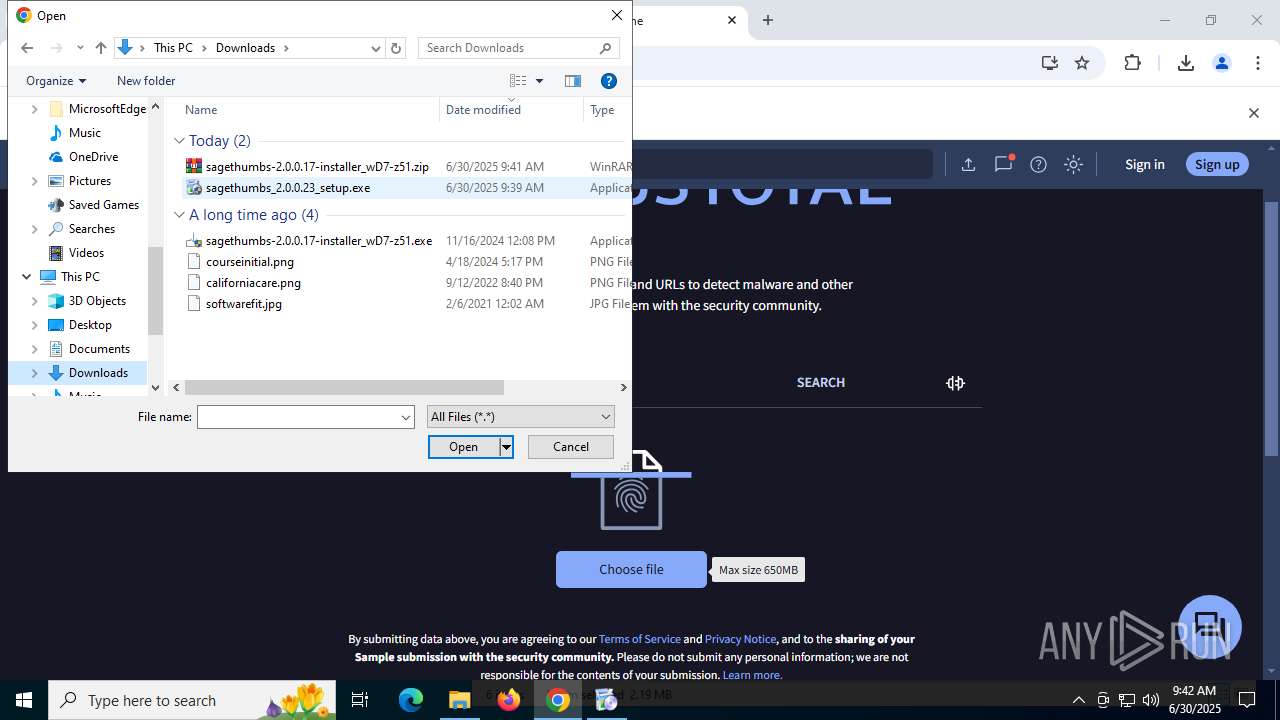Select softwarefit.jpg file

pyautogui.click(x=244, y=304)
